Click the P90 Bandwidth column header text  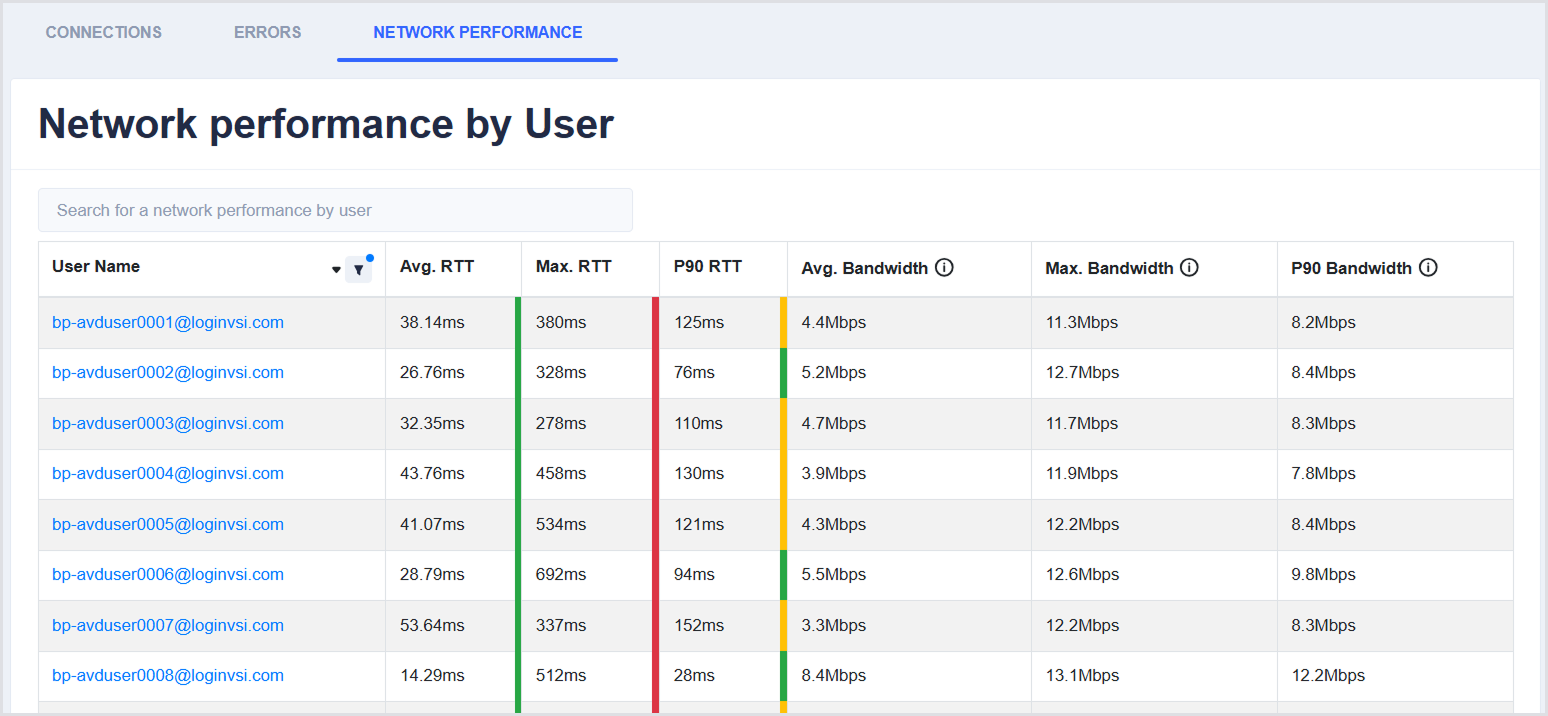pos(1351,268)
